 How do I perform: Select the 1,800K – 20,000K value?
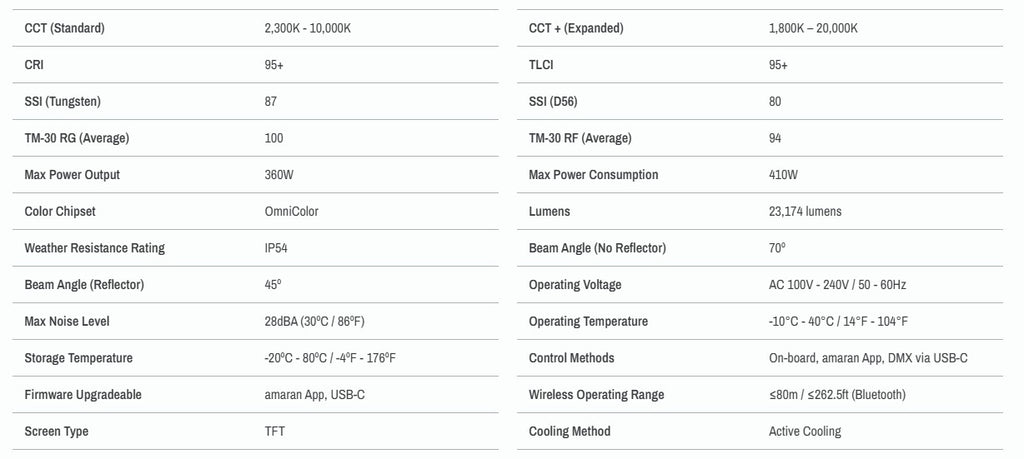tap(813, 28)
